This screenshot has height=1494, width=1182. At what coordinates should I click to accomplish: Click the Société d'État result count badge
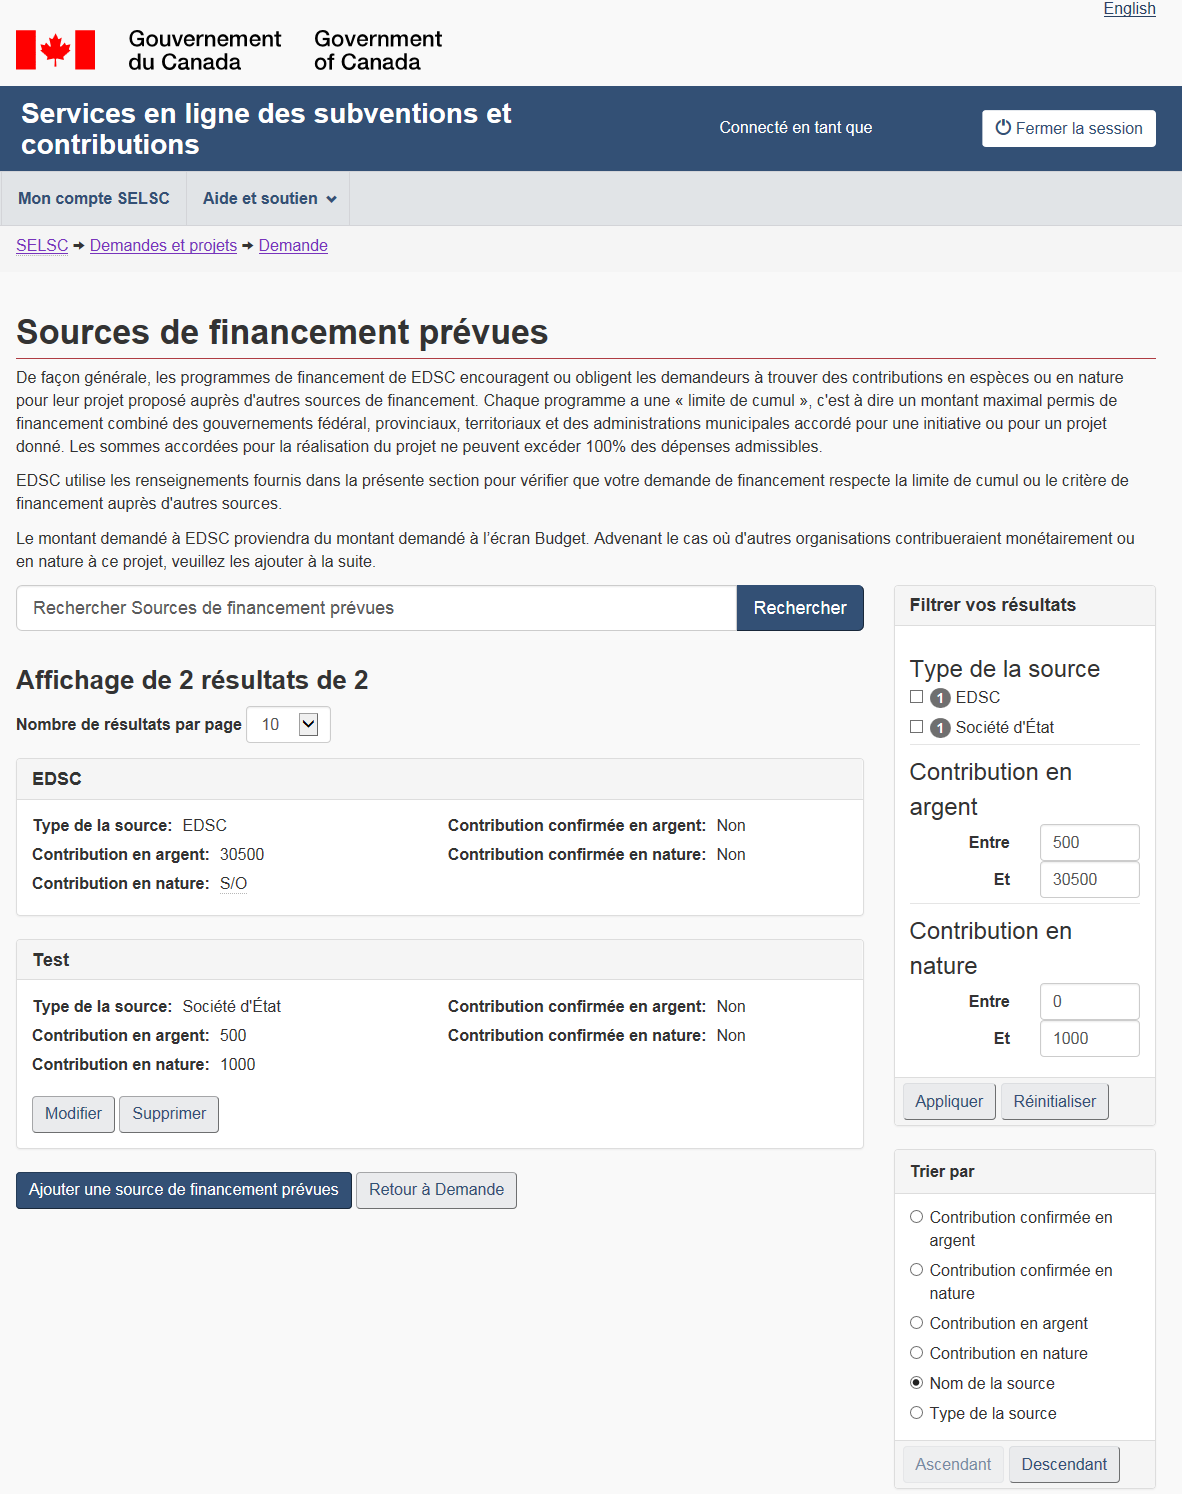(x=940, y=728)
